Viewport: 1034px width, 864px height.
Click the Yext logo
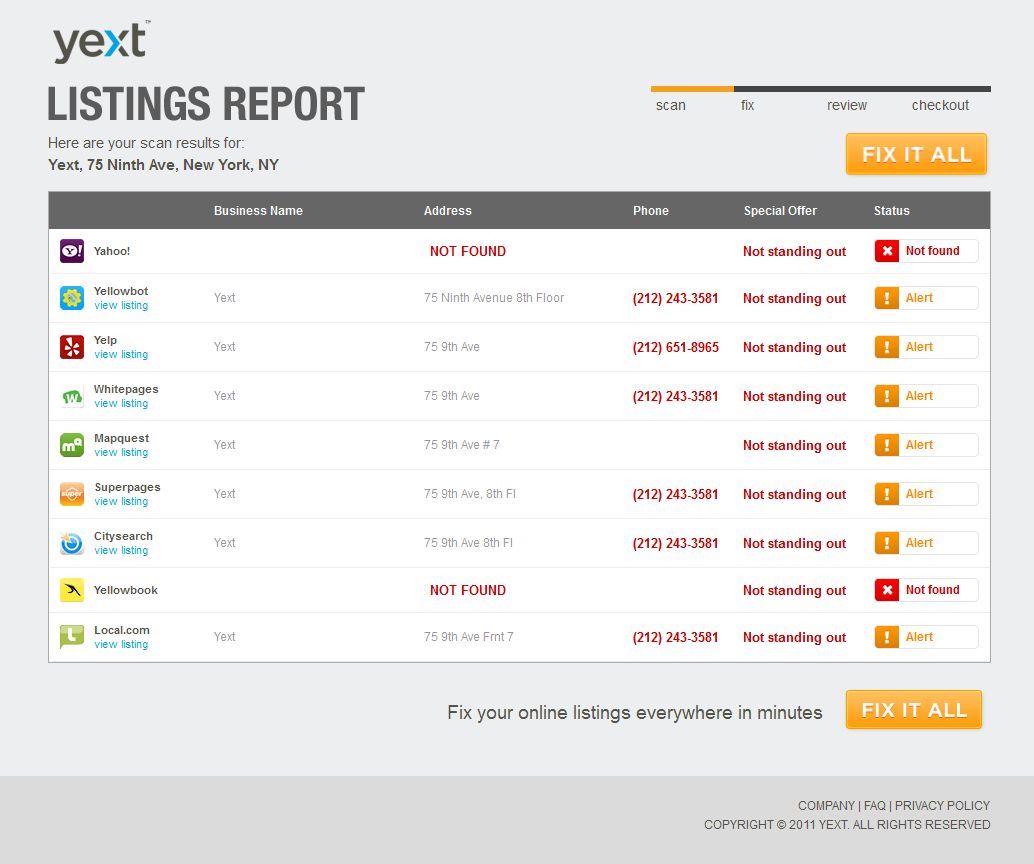click(101, 42)
